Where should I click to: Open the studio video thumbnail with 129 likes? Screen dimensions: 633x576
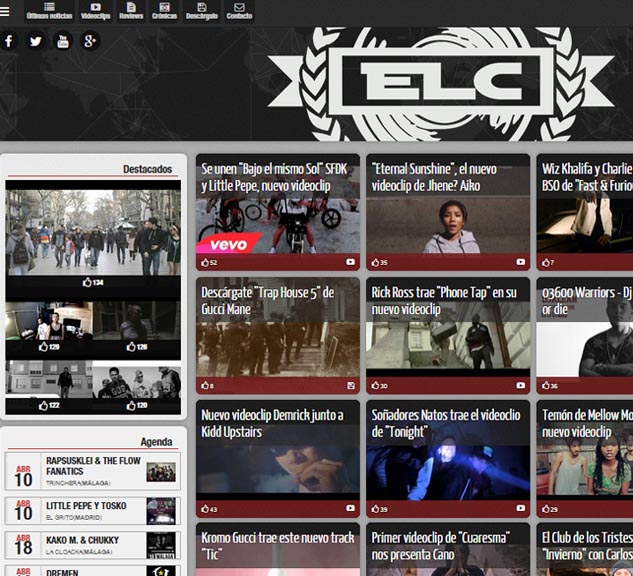click(49, 321)
